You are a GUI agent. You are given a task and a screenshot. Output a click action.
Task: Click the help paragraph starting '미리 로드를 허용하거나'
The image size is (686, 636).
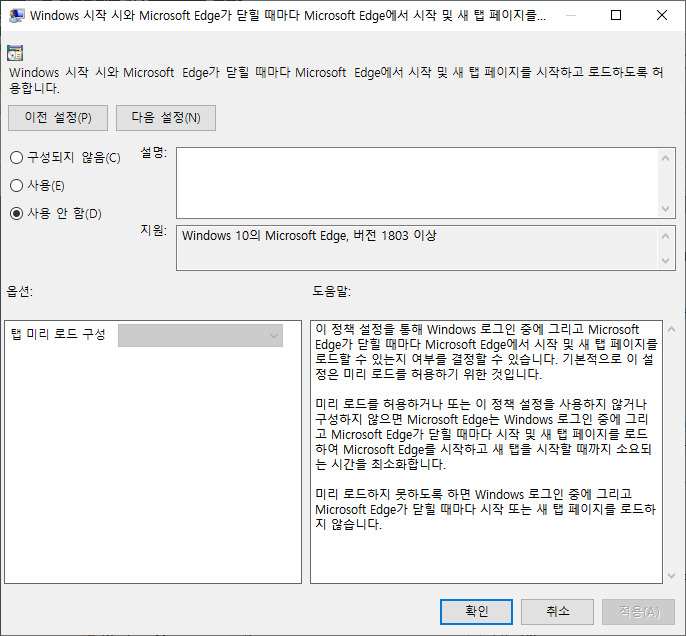[483, 434]
